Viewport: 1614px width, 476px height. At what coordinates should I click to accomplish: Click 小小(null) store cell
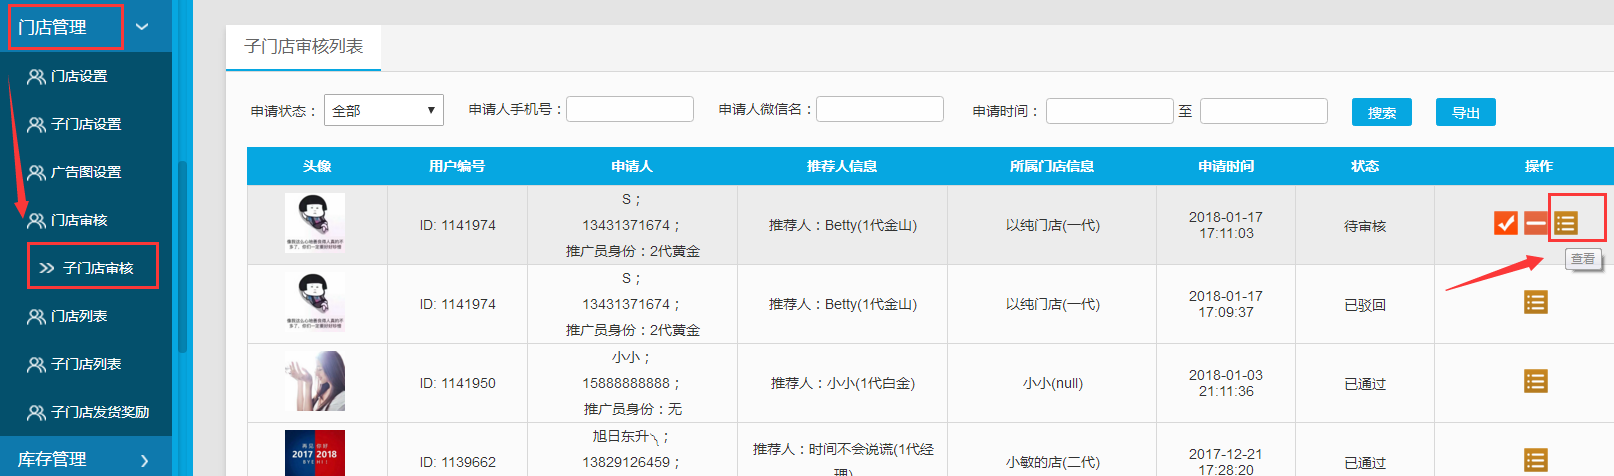(1053, 383)
